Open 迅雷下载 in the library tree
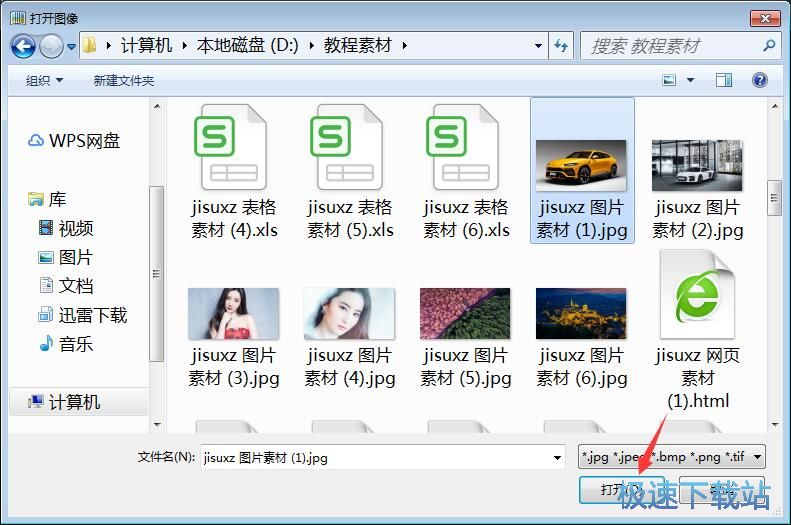This screenshot has height=525, width=791. (x=92, y=315)
